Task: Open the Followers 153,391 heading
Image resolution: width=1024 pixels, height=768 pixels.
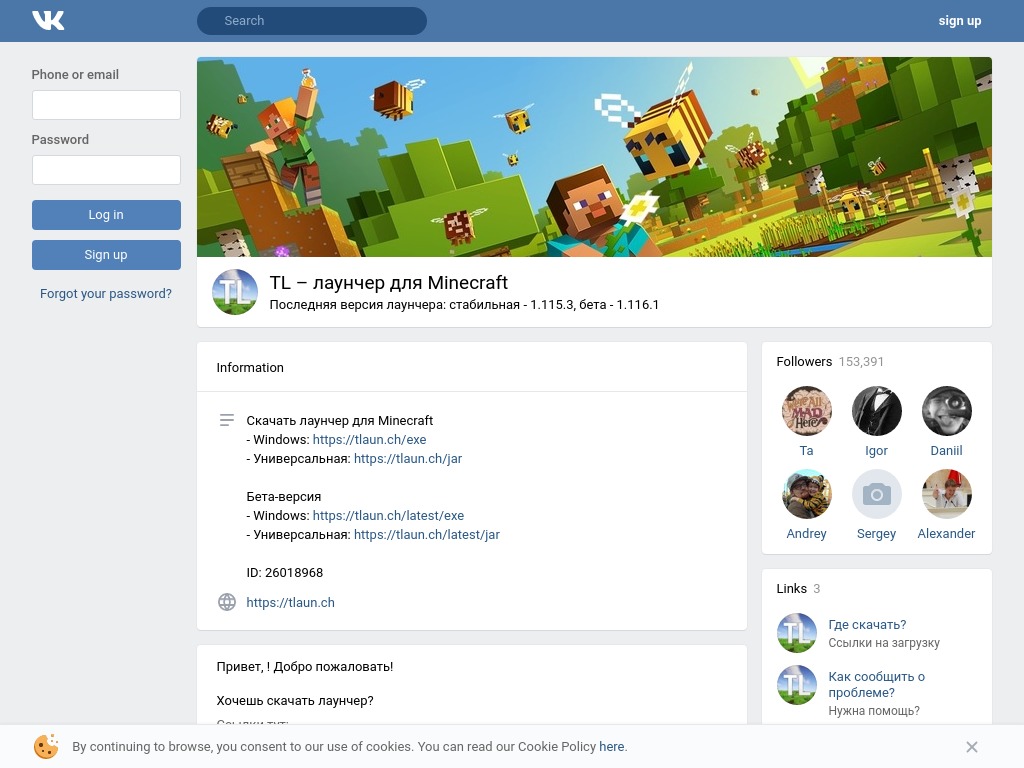Action: [x=829, y=361]
